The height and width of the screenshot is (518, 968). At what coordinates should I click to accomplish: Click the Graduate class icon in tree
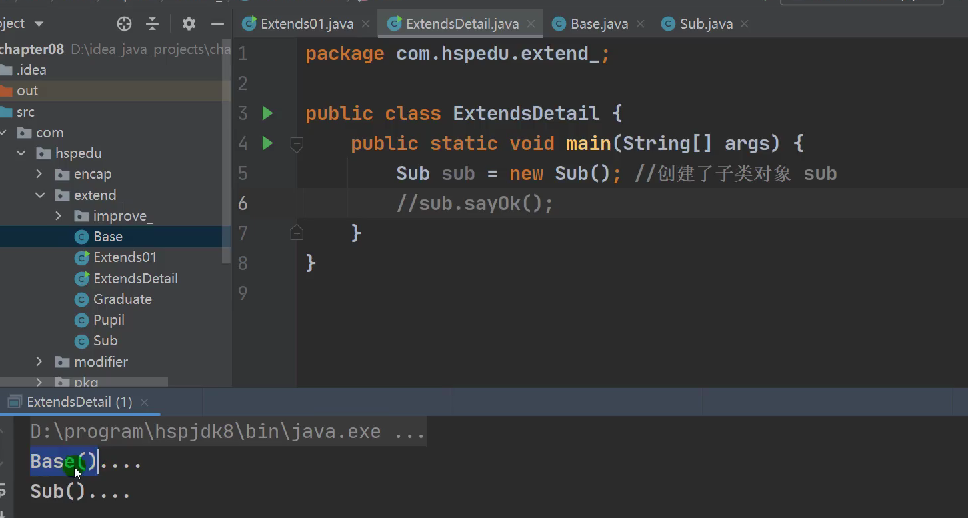coord(81,299)
